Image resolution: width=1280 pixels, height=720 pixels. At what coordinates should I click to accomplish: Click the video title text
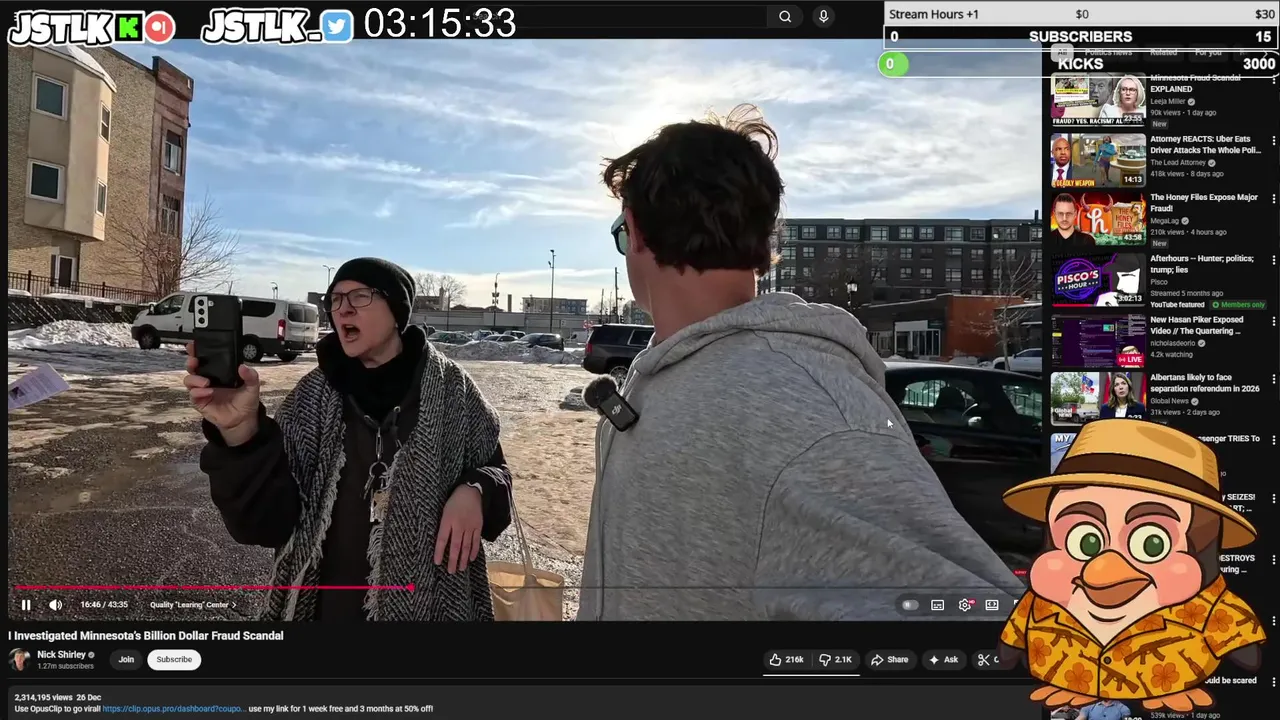[x=146, y=636]
